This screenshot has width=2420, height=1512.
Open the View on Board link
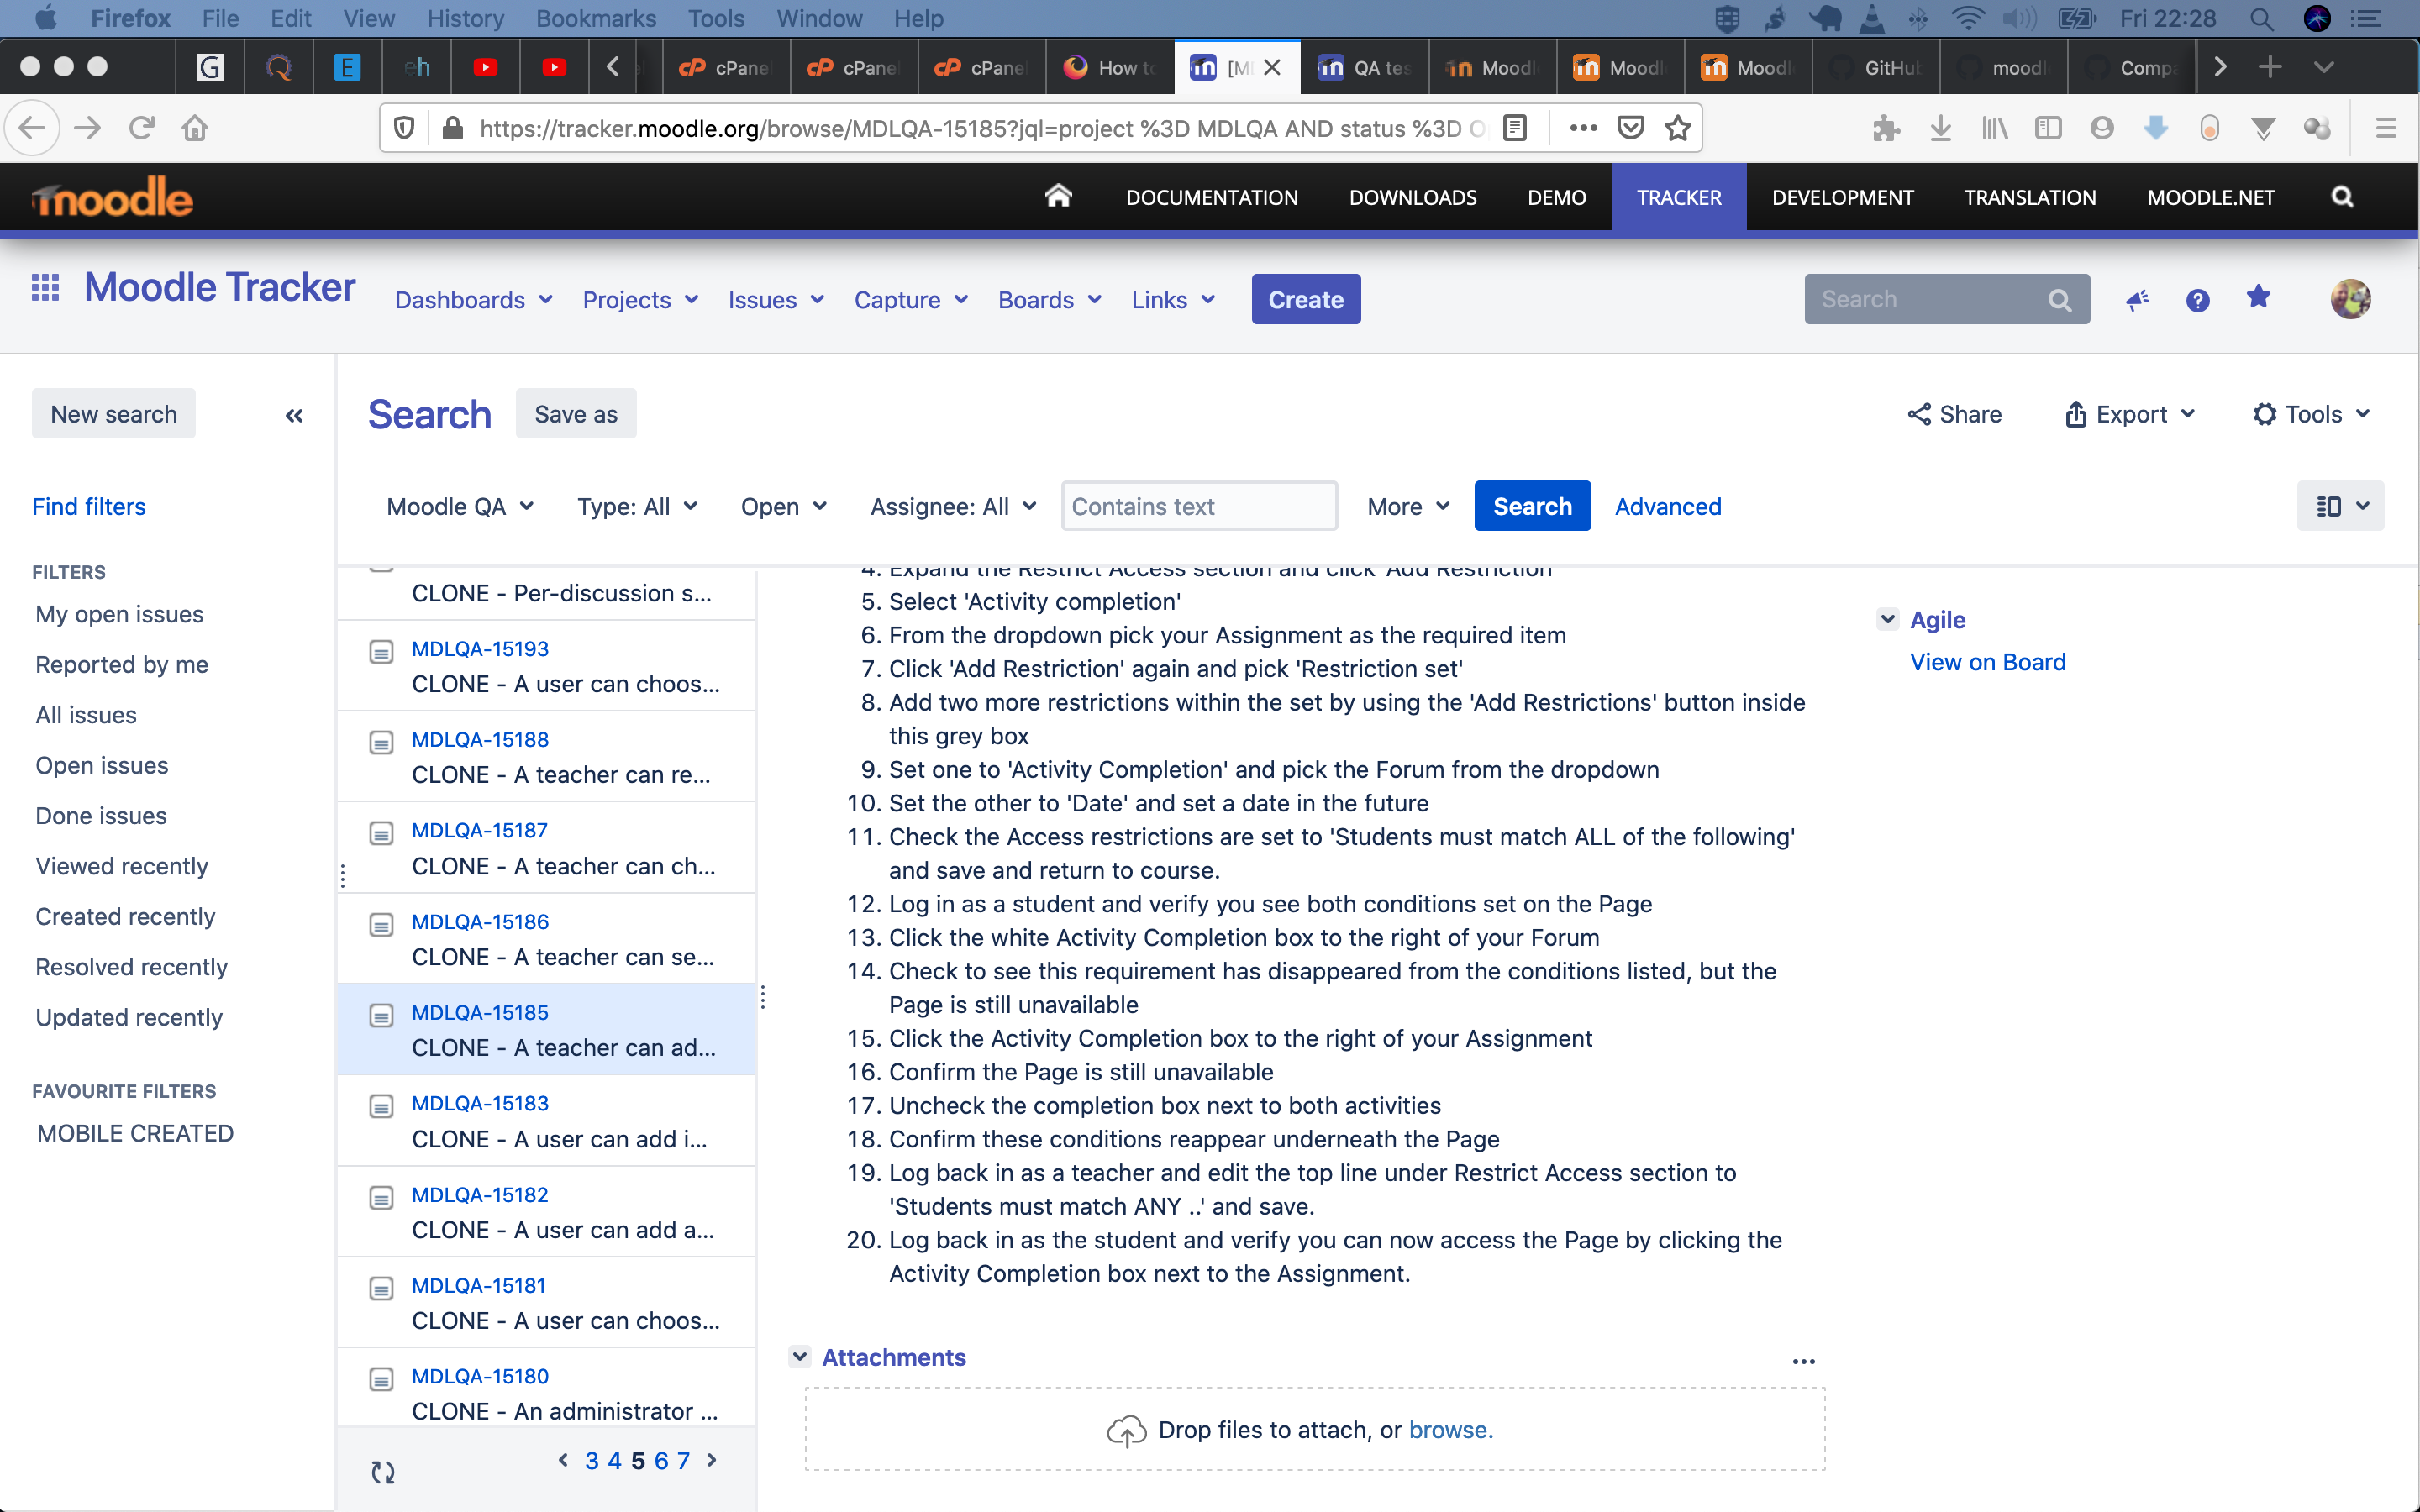click(1987, 662)
